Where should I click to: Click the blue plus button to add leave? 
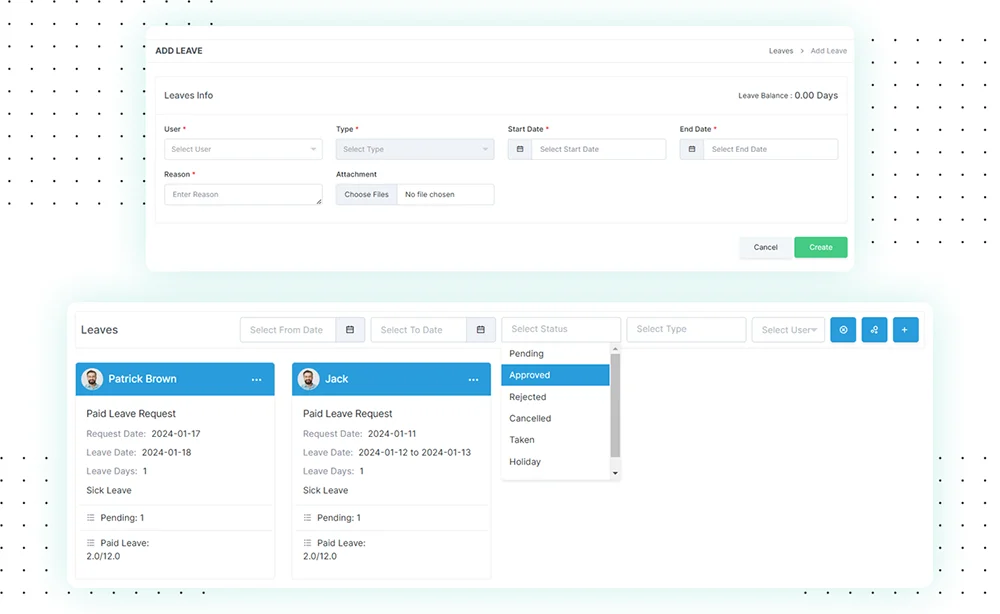[x=905, y=330]
